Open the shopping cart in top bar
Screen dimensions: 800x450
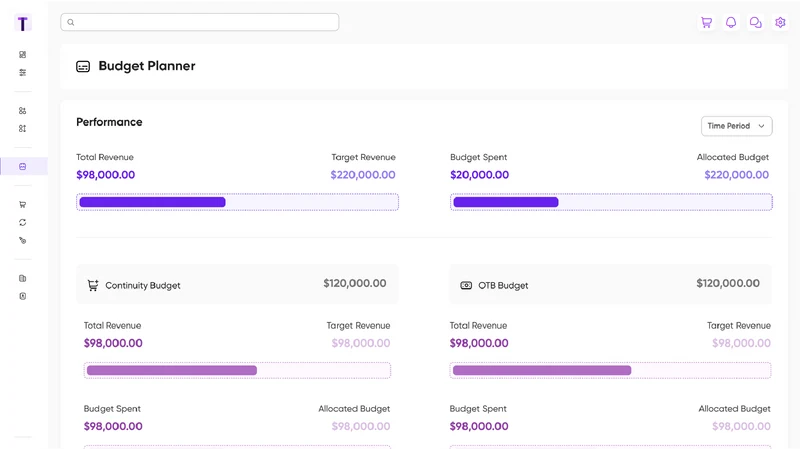coord(706,22)
